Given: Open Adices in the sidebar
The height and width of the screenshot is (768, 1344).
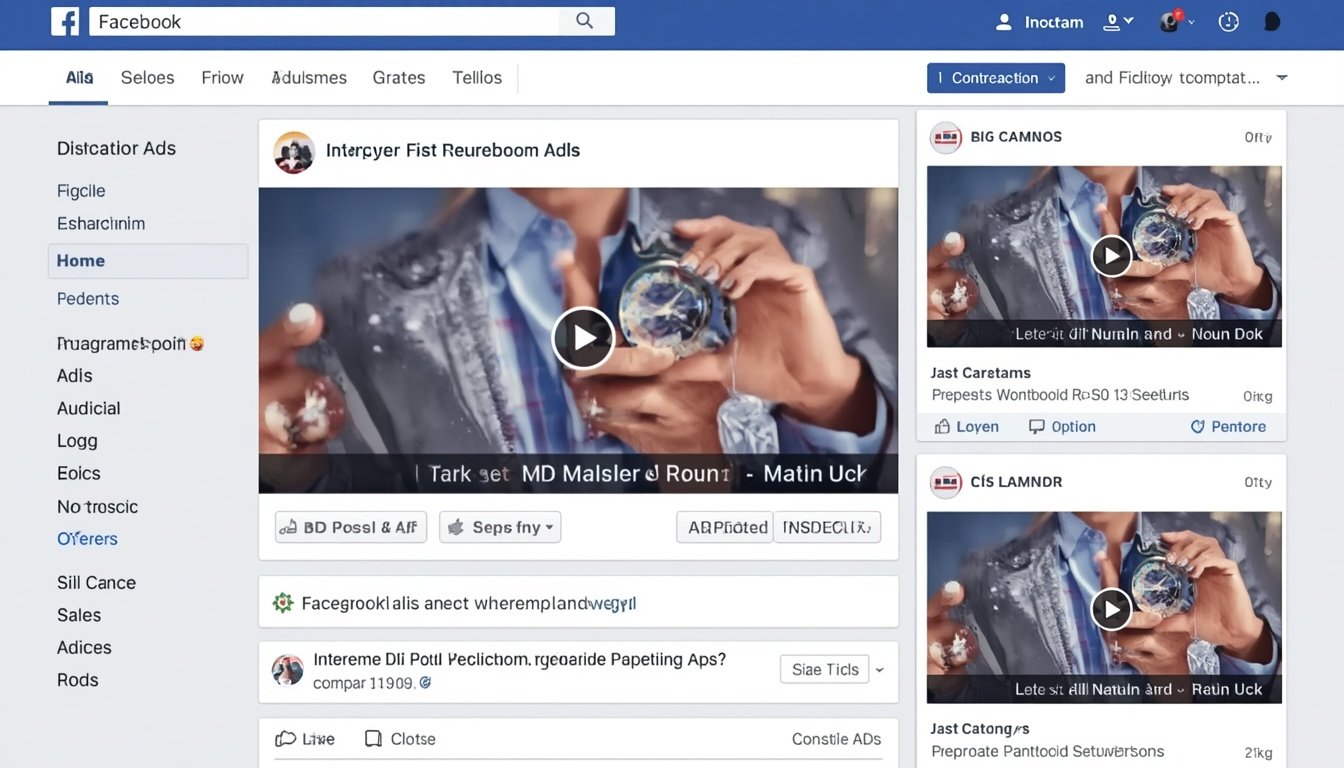Looking at the screenshot, I should click(x=84, y=648).
